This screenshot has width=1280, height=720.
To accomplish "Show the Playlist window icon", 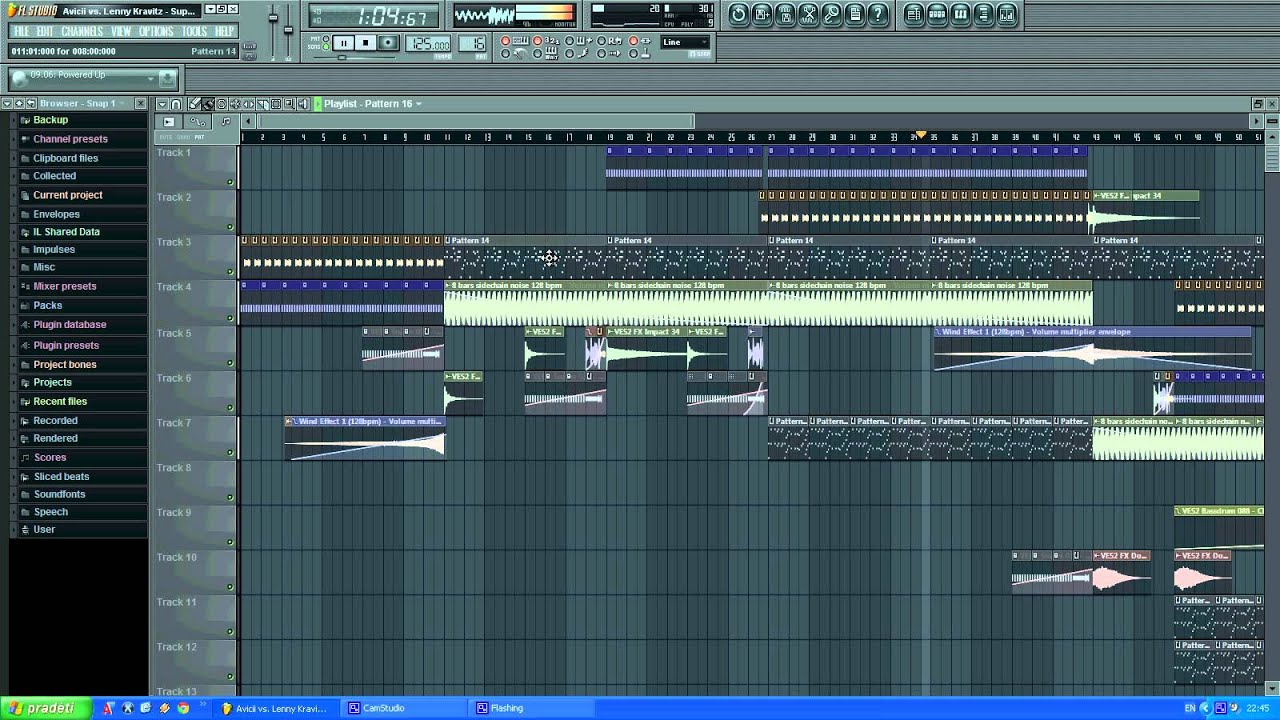I will [914, 14].
